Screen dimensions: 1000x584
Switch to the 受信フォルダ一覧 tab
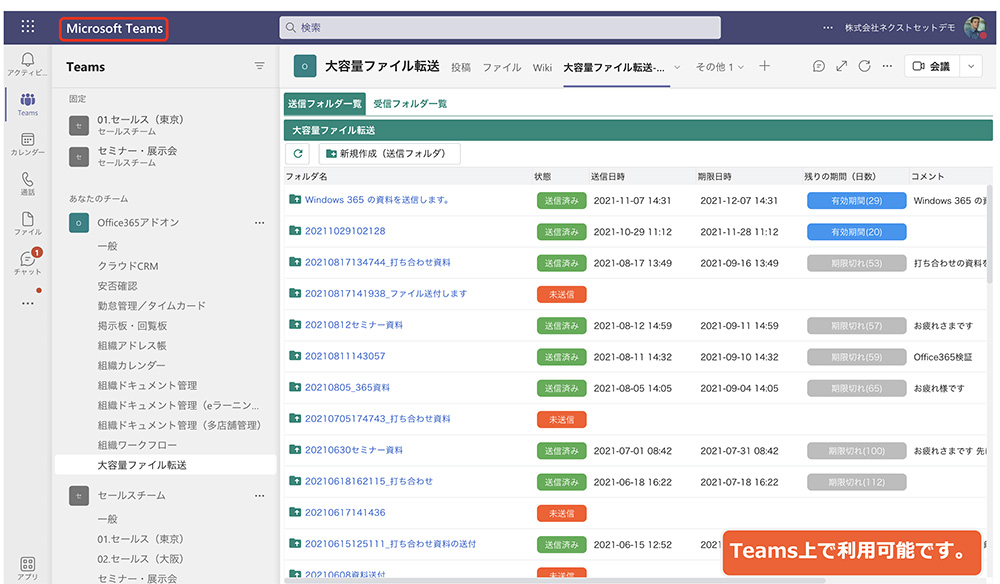click(x=410, y=103)
